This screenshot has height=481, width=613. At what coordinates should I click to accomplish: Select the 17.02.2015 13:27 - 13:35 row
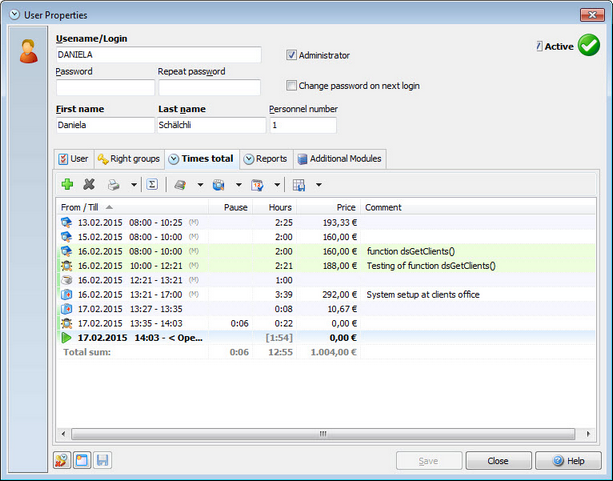point(326,309)
